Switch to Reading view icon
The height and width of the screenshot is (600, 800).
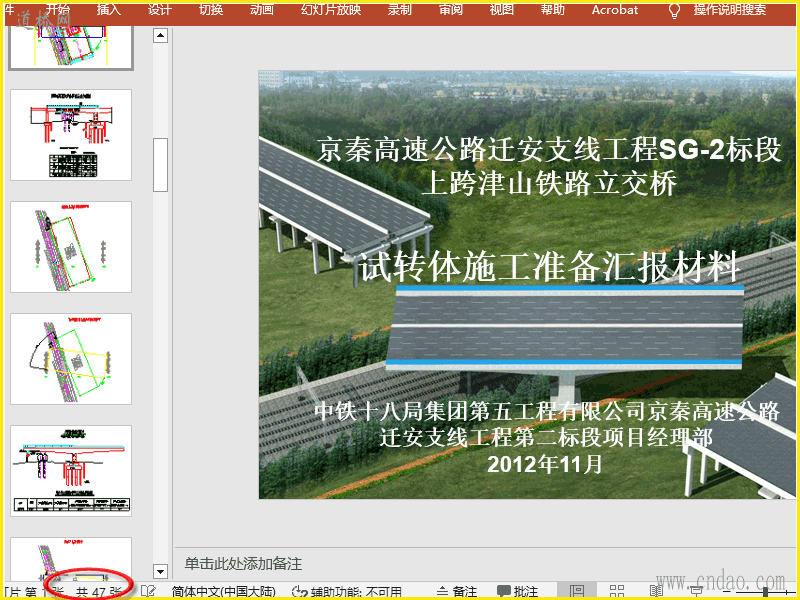[x=657, y=591]
